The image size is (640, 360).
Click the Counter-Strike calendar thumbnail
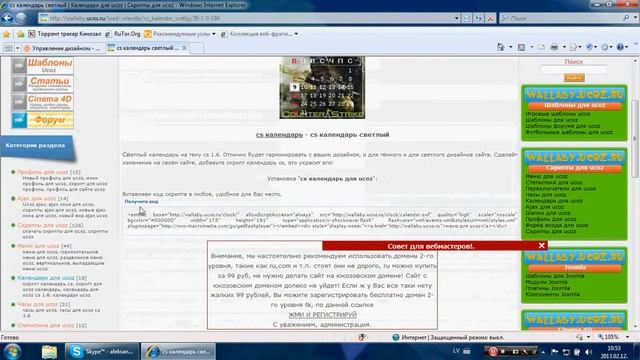click(x=322, y=88)
